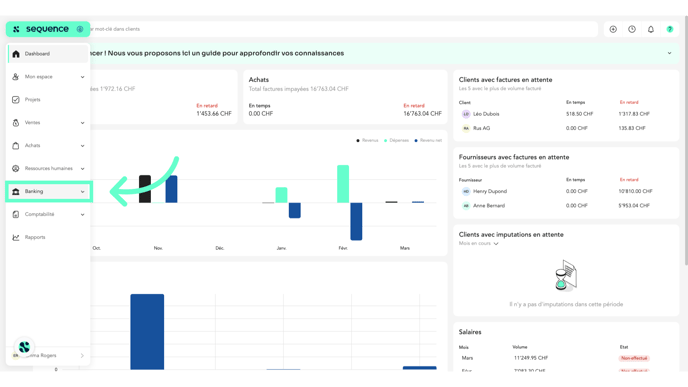Collapse the guide banner chevron
The height and width of the screenshot is (387, 688).
point(670,53)
